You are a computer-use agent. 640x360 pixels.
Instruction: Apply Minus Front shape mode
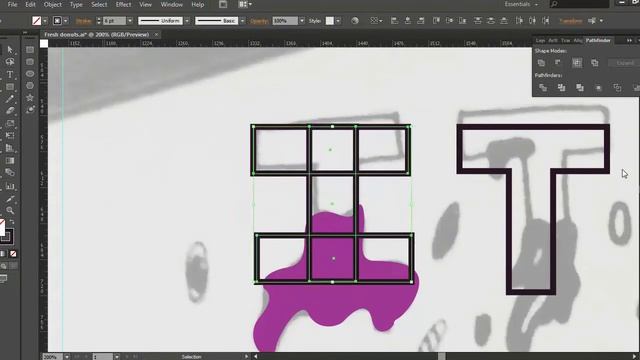pos(558,63)
